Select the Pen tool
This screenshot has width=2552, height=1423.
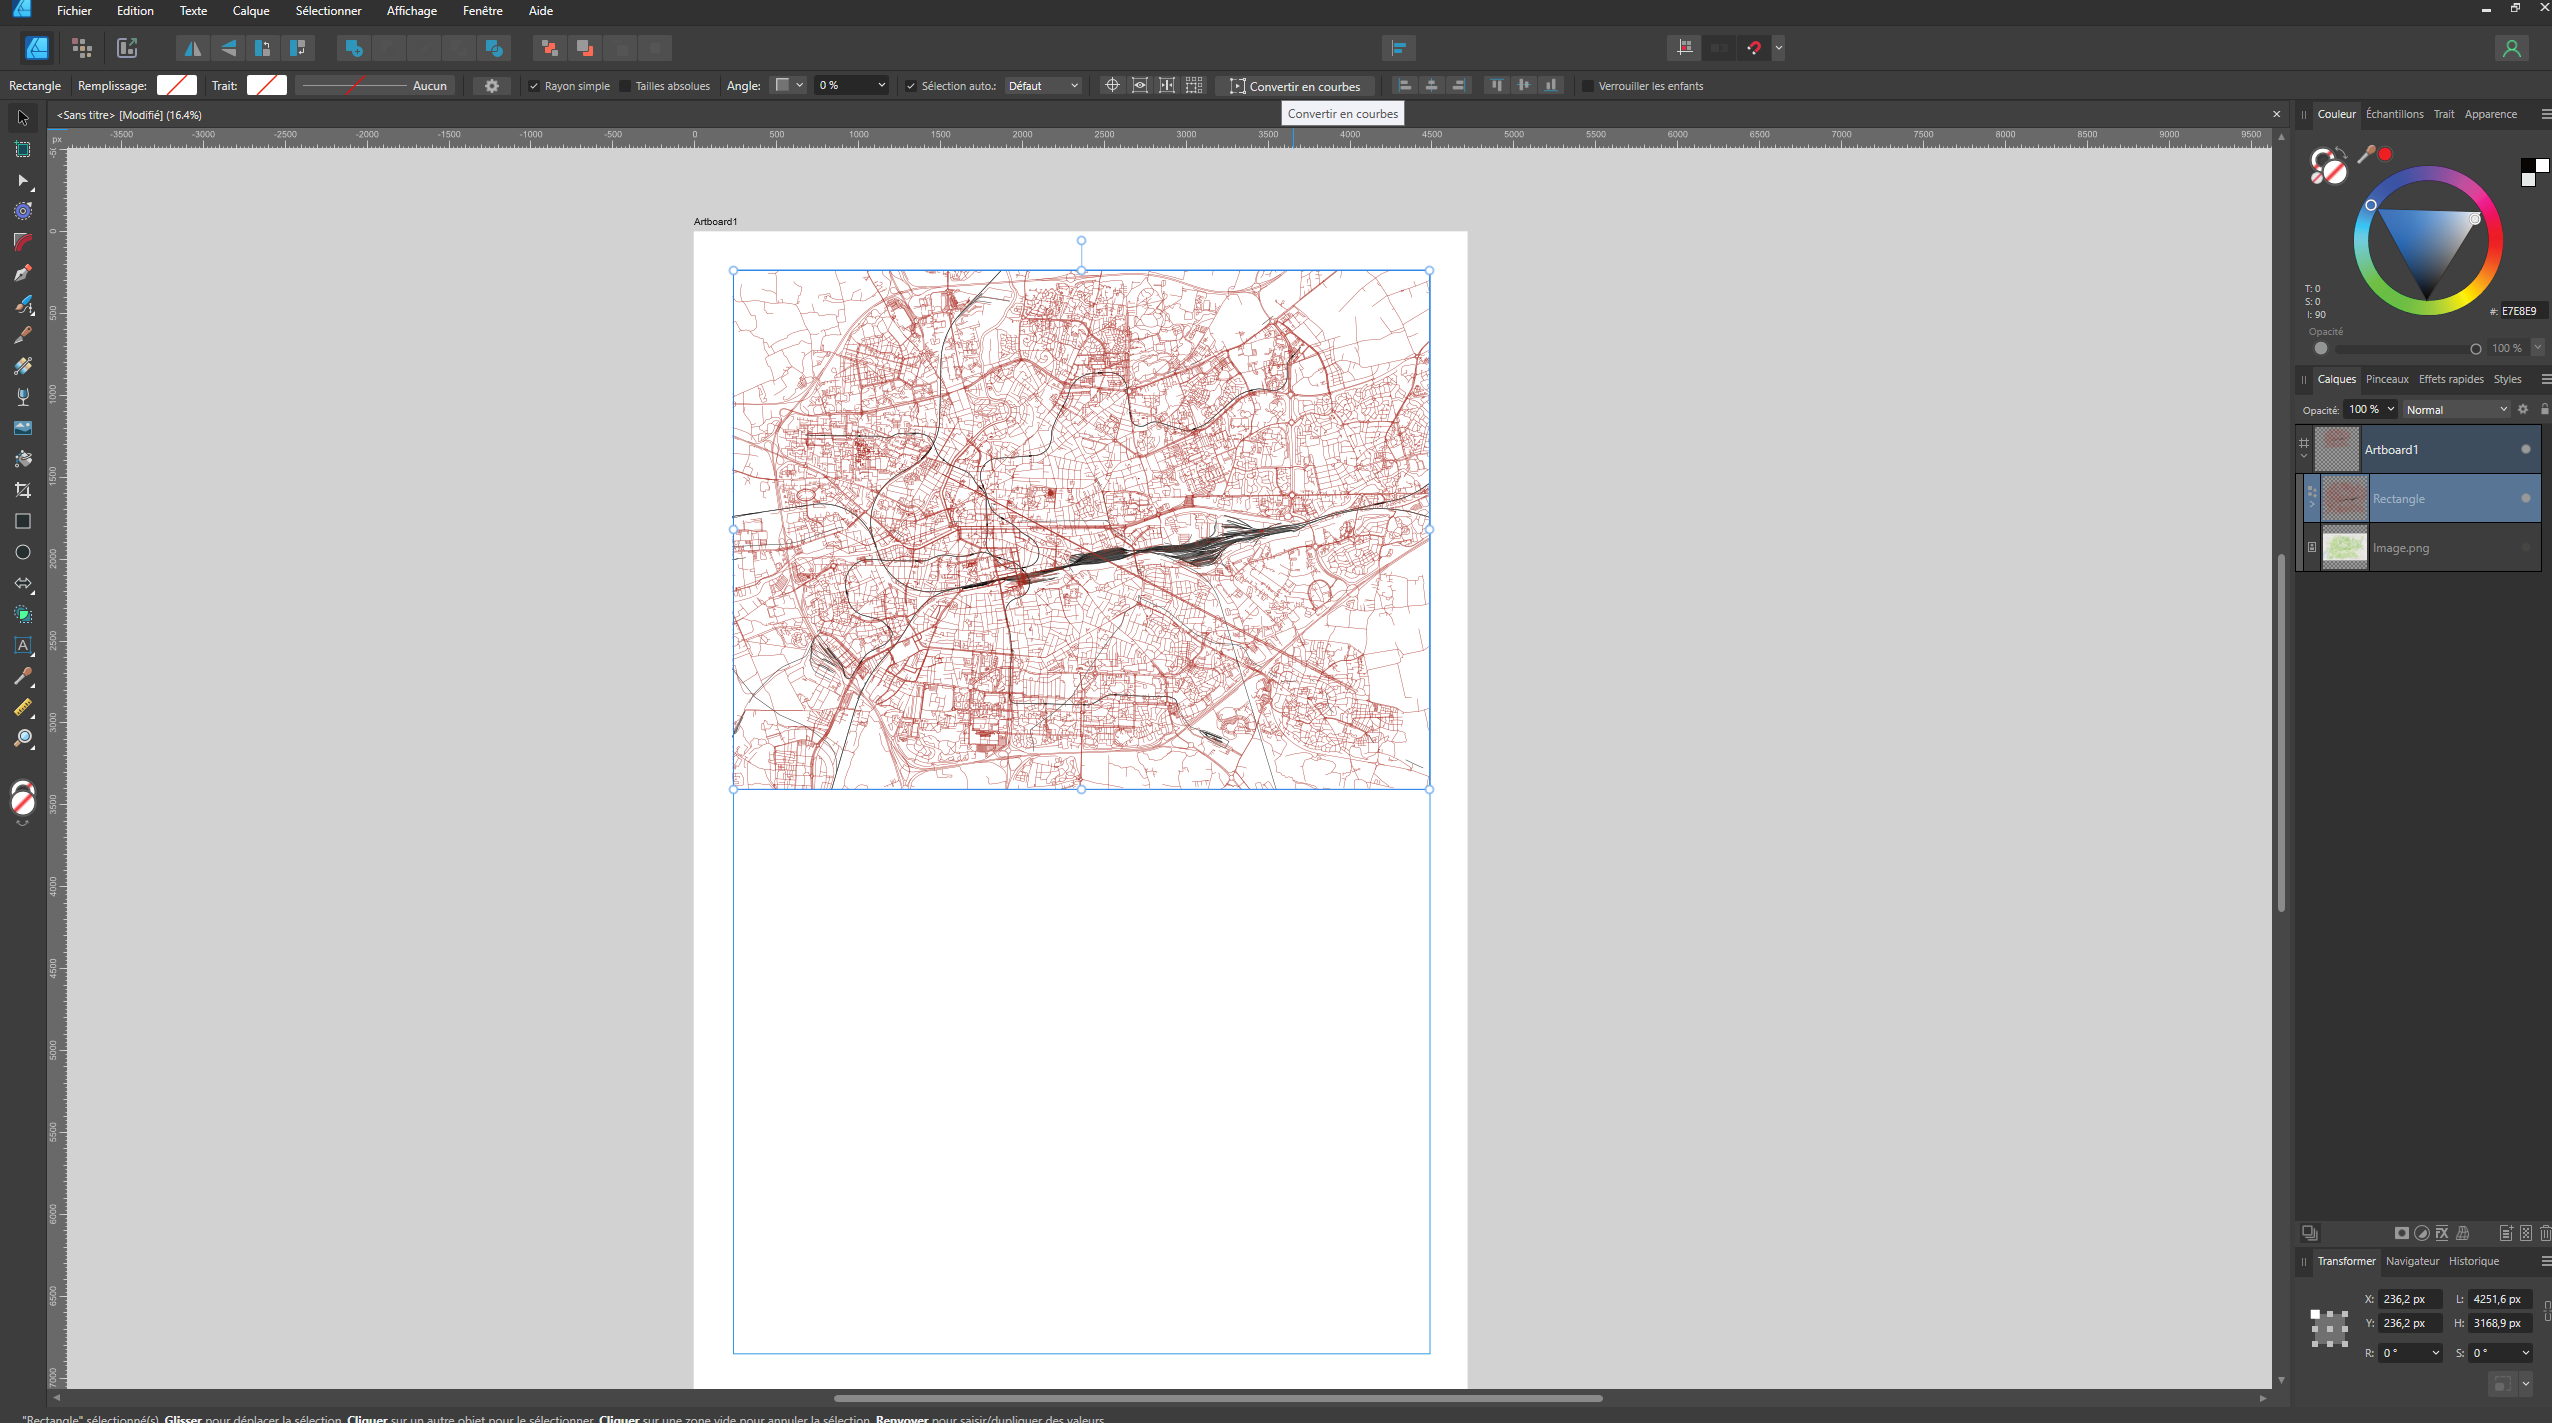pyautogui.click(x=22, y=273)
